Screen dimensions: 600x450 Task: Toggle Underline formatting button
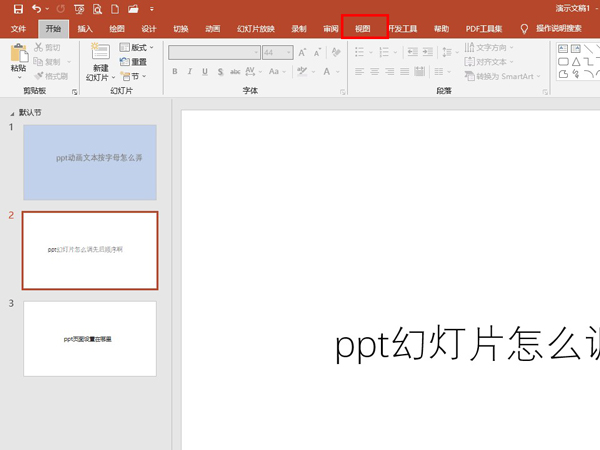[x=206, y=72]
